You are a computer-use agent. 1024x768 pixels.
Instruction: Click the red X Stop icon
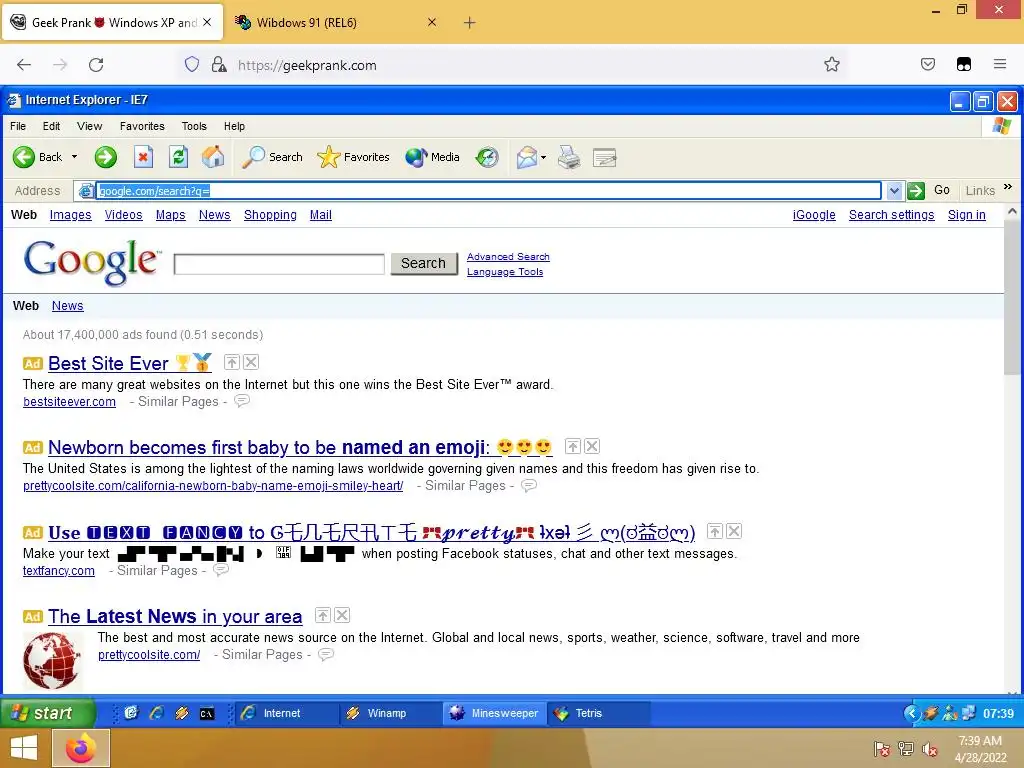(143, 157)
